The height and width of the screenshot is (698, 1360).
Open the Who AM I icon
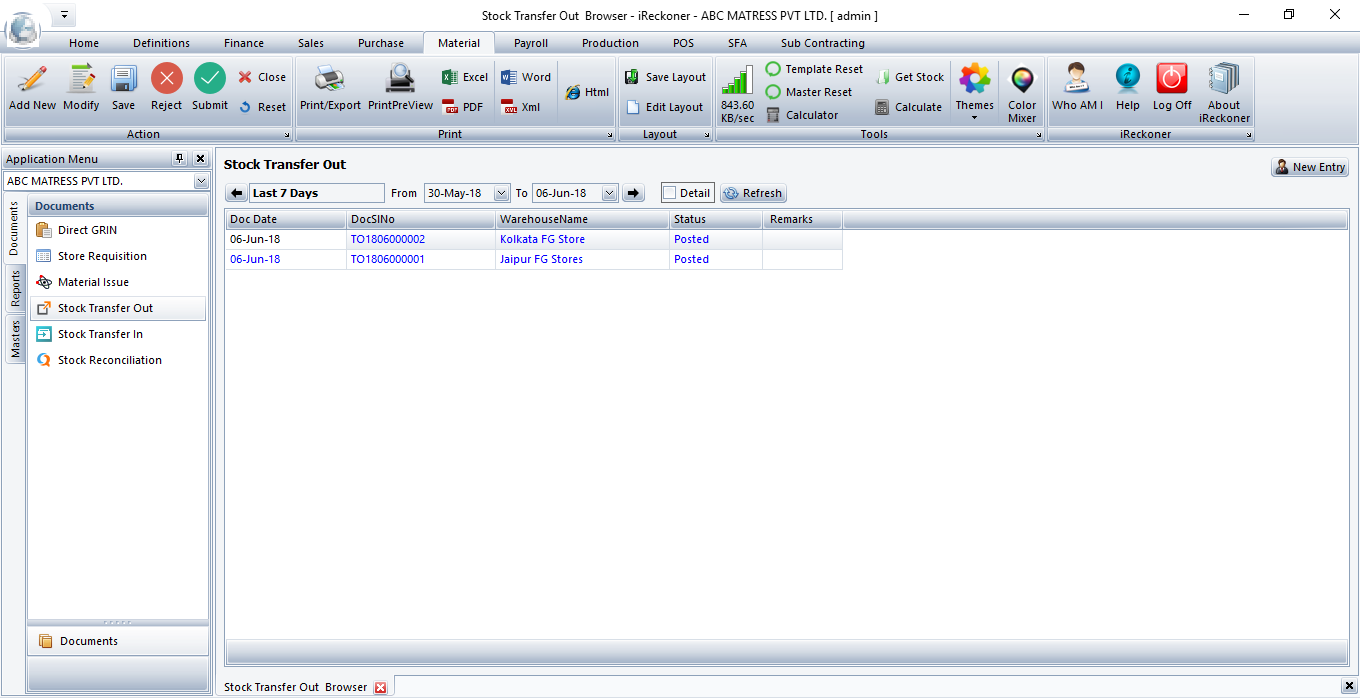coord(1077,80)
